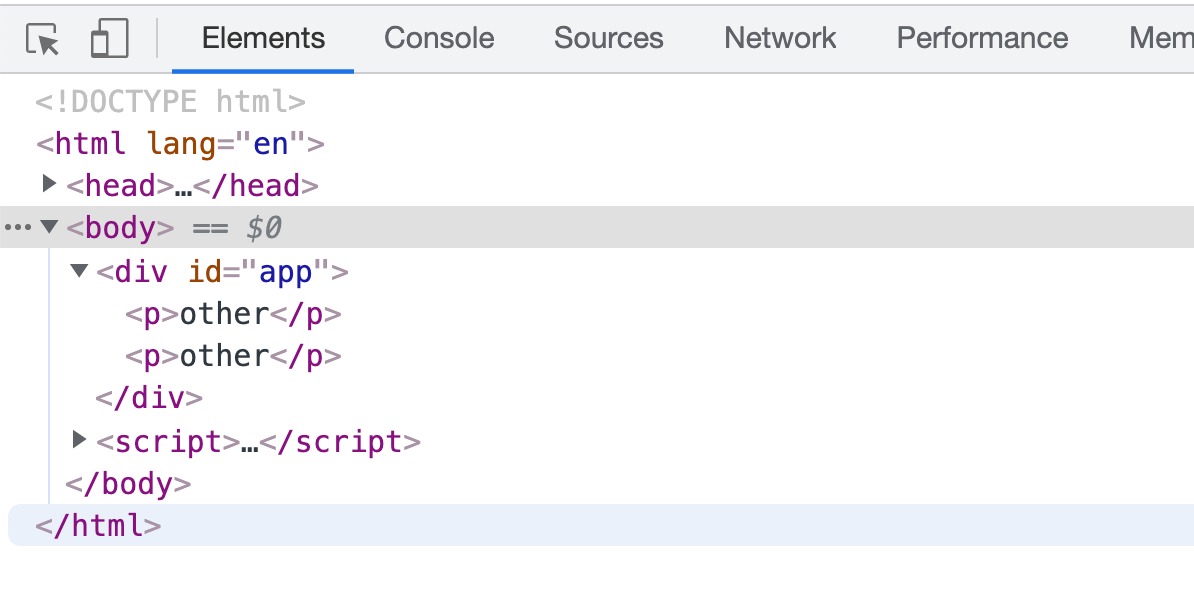The height and width of the screenshot is (610, 1194).
Task: Expand the head element arrow
Action: click(49, 184)
